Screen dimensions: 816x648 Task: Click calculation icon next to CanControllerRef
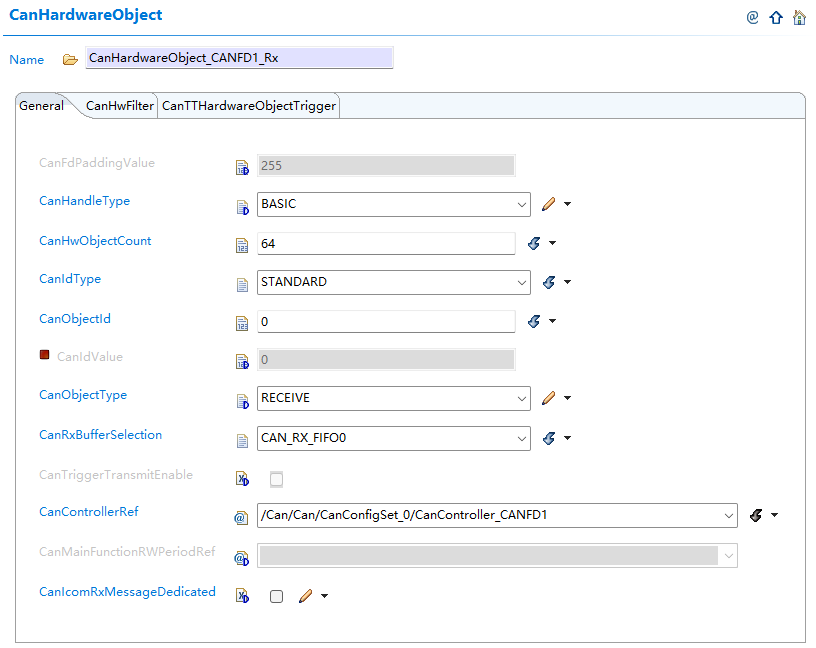click(x=756, y=515)
